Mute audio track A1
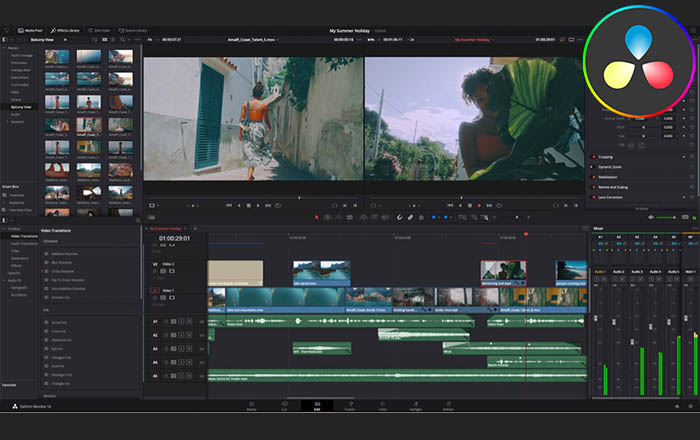The width and height of the screenshot is (700, 440). tap(189, 321)
